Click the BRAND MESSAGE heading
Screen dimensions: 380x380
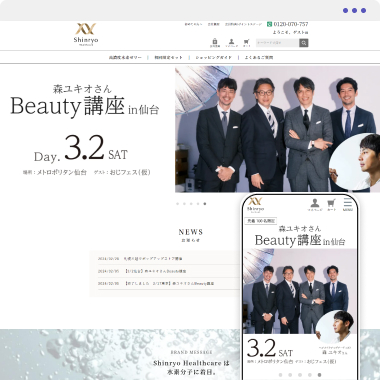pyautogui.click(x=191, y=352)
